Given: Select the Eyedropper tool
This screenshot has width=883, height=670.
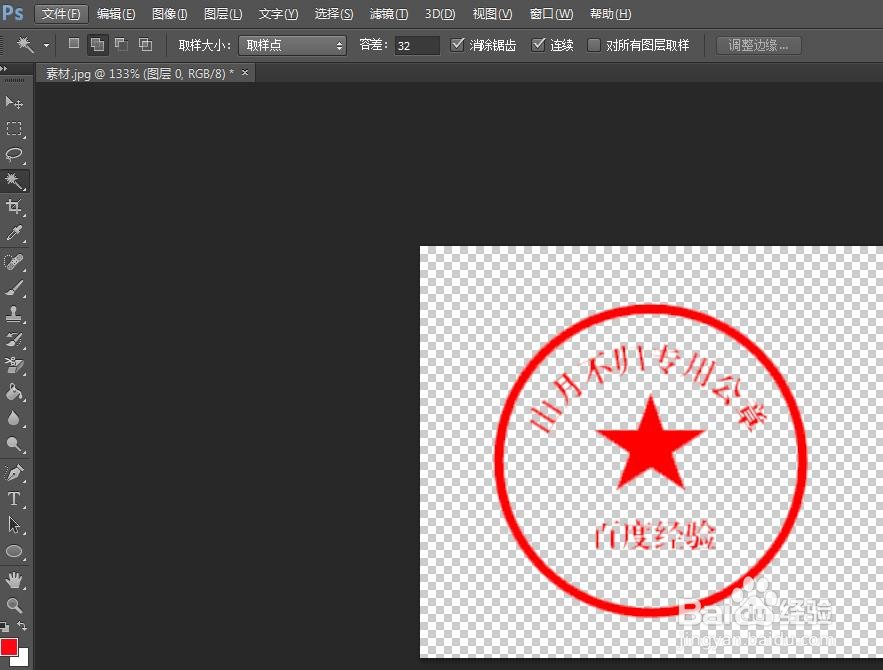Looking at the screenshot, I should point(14,233).
